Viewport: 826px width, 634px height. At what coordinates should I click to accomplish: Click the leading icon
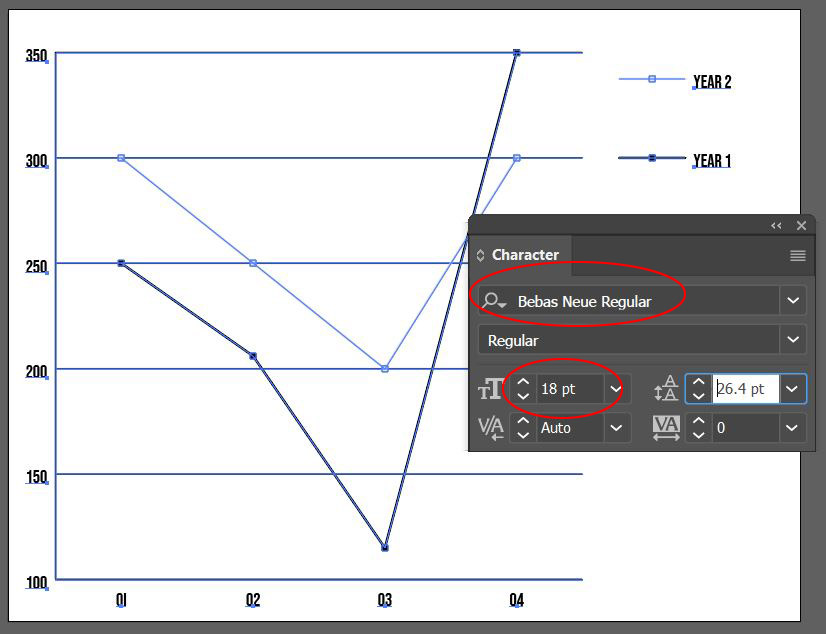coord(666,389)
